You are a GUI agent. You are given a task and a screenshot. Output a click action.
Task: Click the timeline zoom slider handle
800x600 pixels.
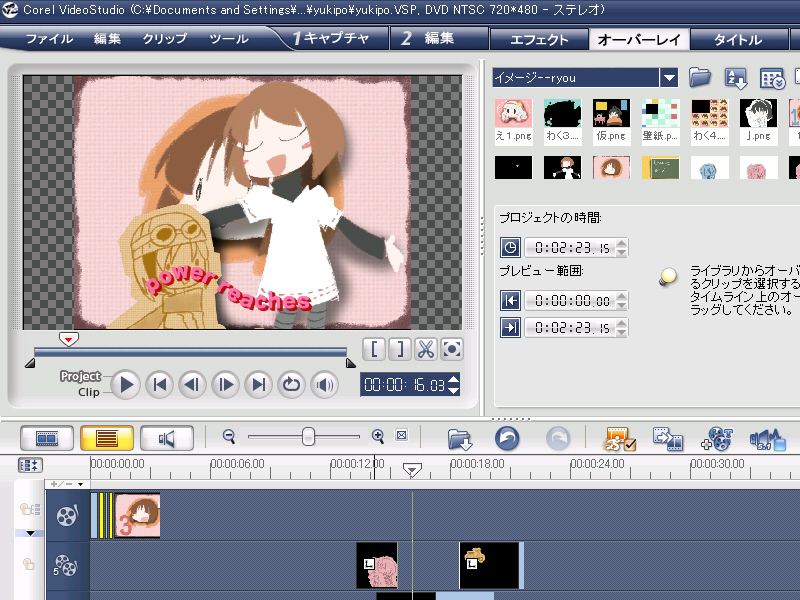point(308,437)
